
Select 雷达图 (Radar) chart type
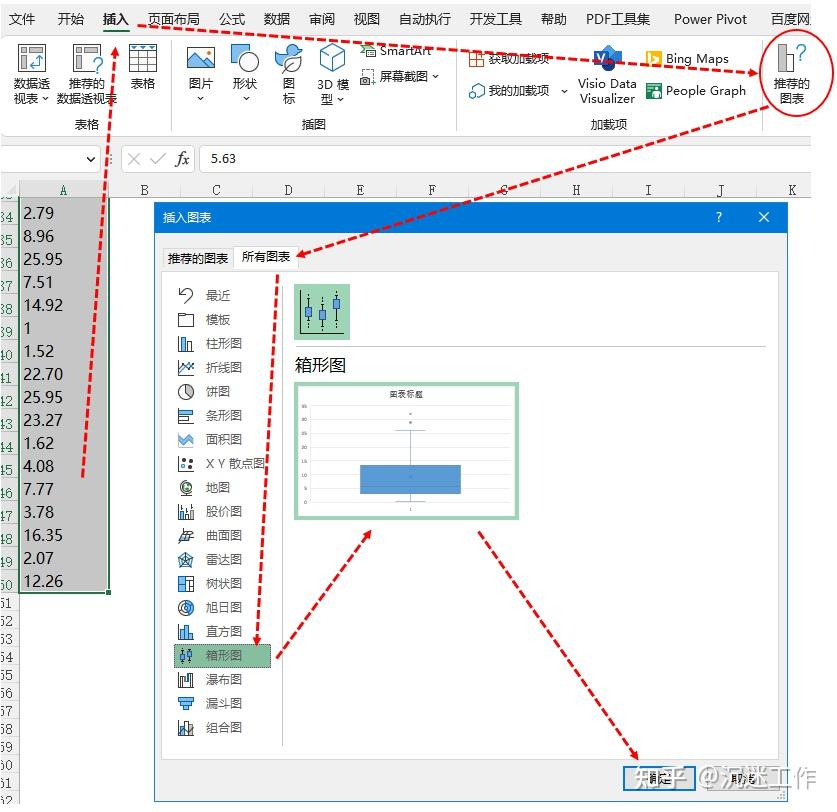[223, 559]
